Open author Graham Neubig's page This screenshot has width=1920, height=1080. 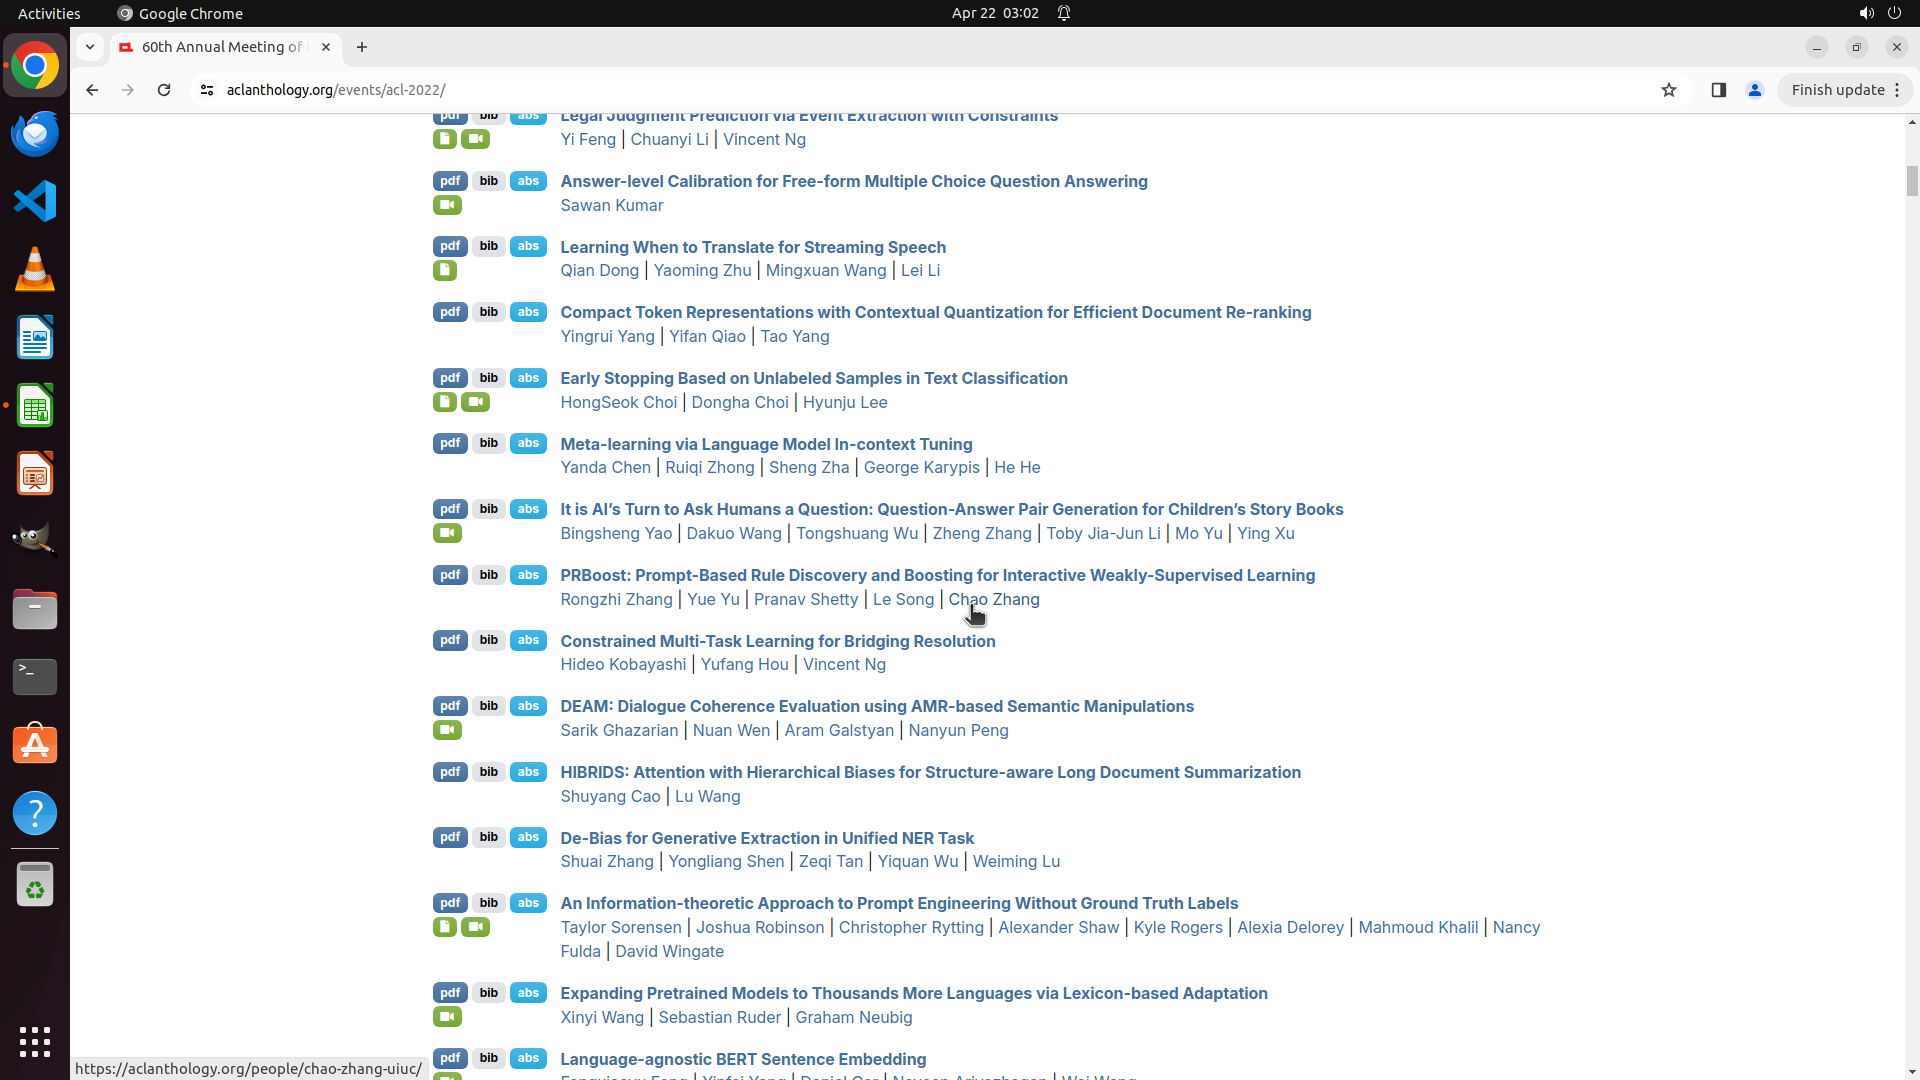click(x=854, y=1018)
